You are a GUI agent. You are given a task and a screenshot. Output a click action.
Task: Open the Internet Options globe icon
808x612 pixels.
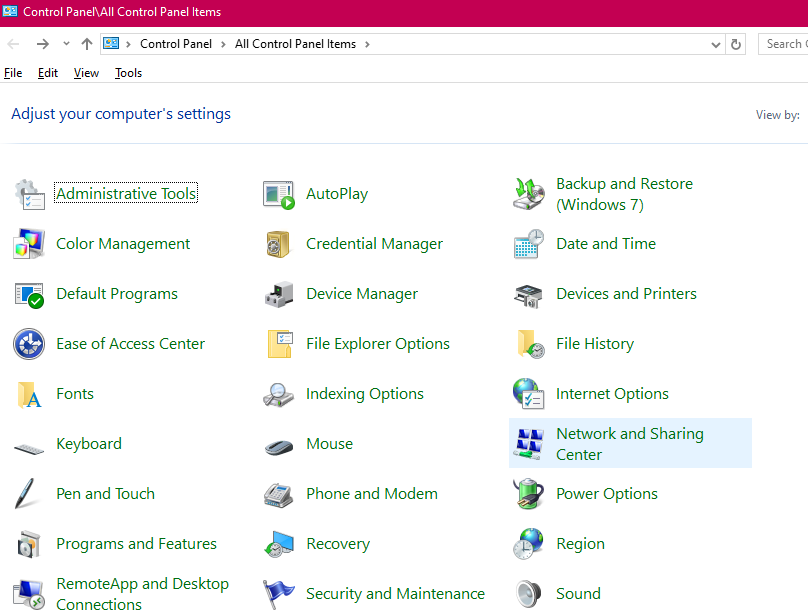(x=529, y=393)
